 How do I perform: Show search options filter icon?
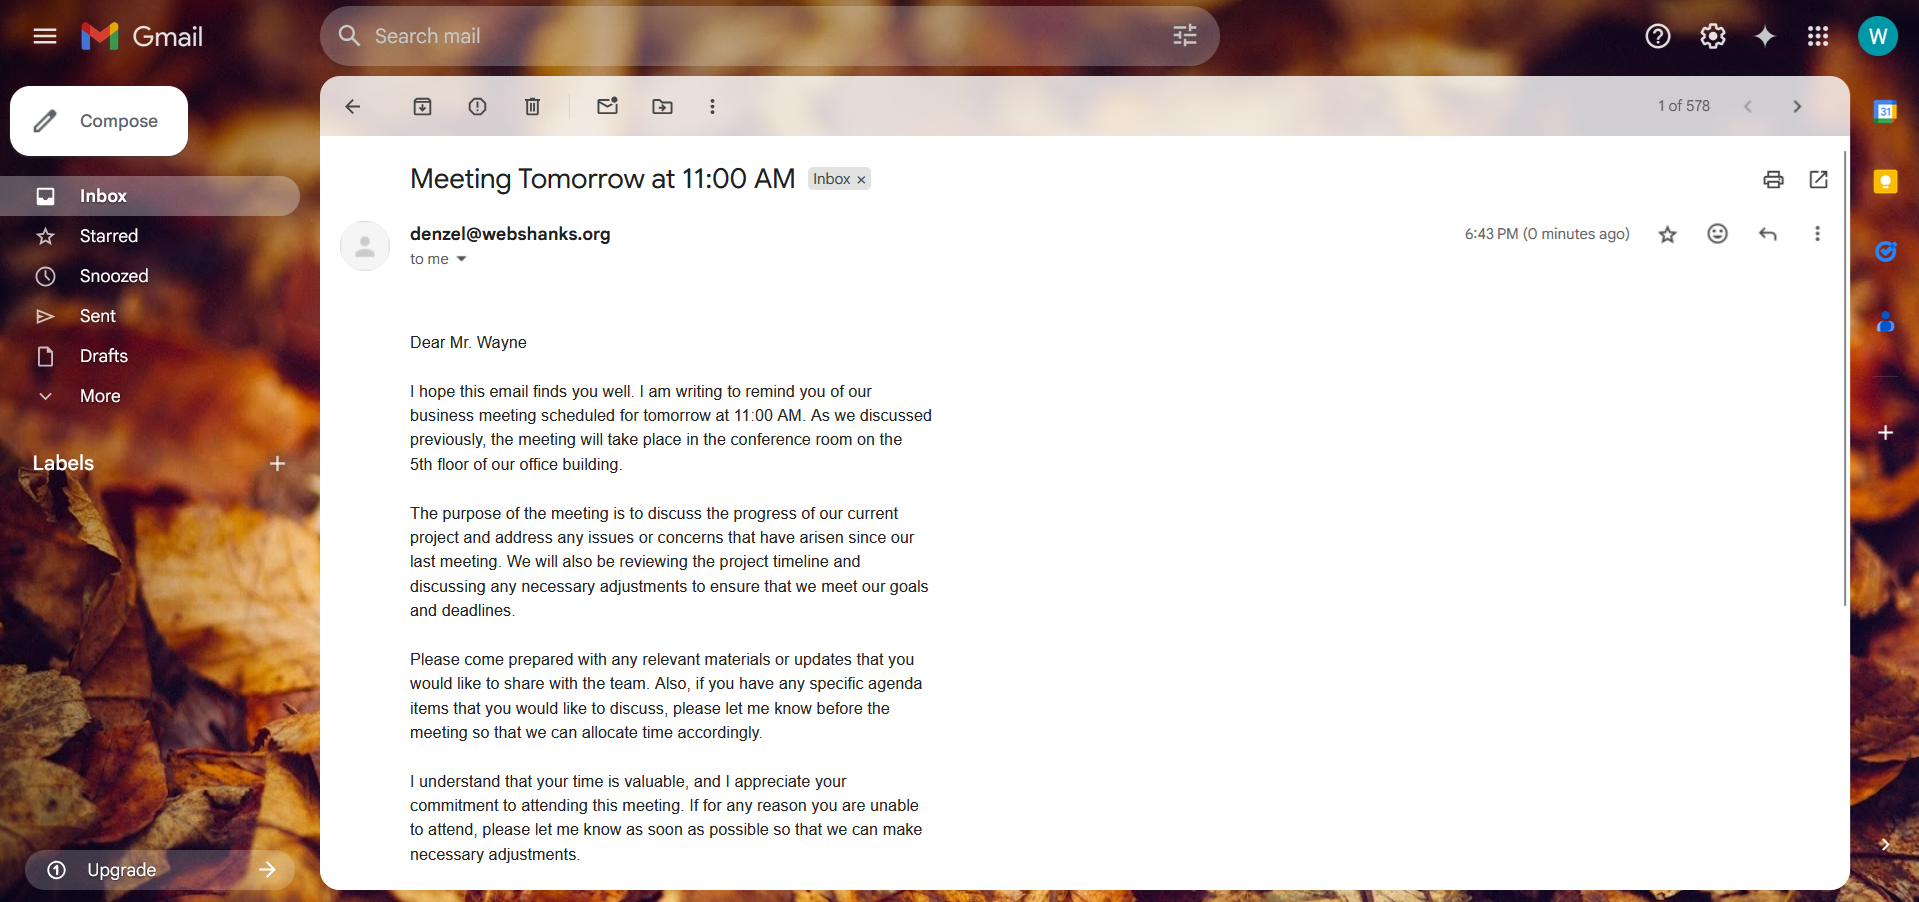1185,36
